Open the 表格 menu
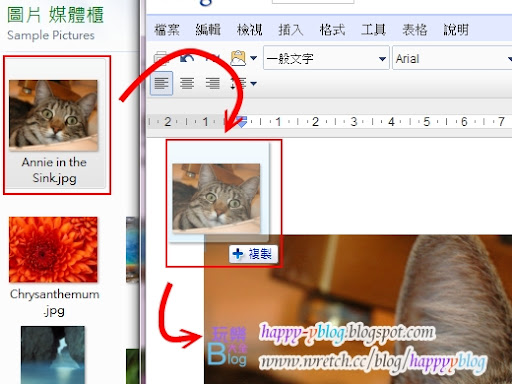 pos(415,30)
